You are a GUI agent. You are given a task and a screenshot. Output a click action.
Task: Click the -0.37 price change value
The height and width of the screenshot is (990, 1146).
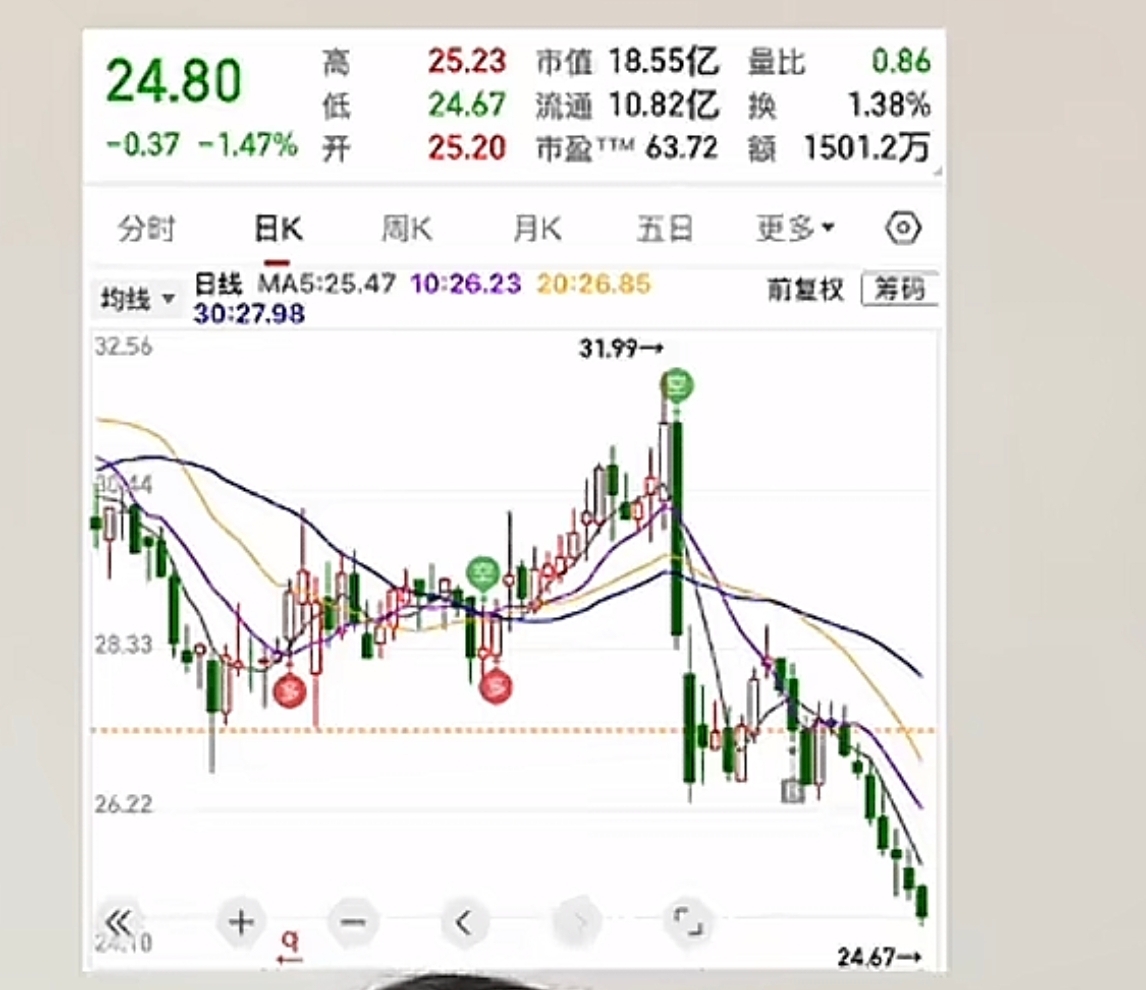[143, 145]
